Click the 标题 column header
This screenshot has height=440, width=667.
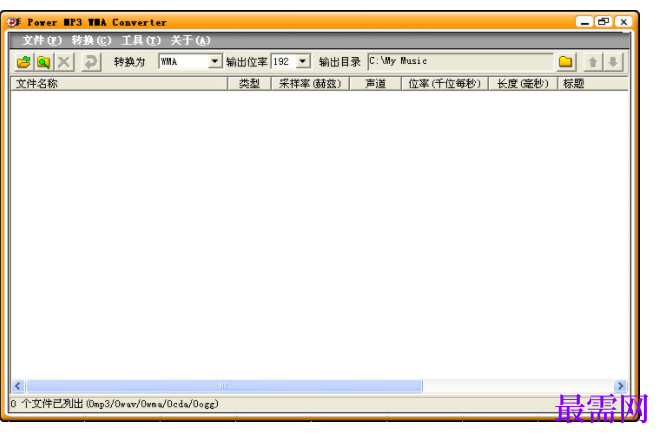[x=593, y=83]
